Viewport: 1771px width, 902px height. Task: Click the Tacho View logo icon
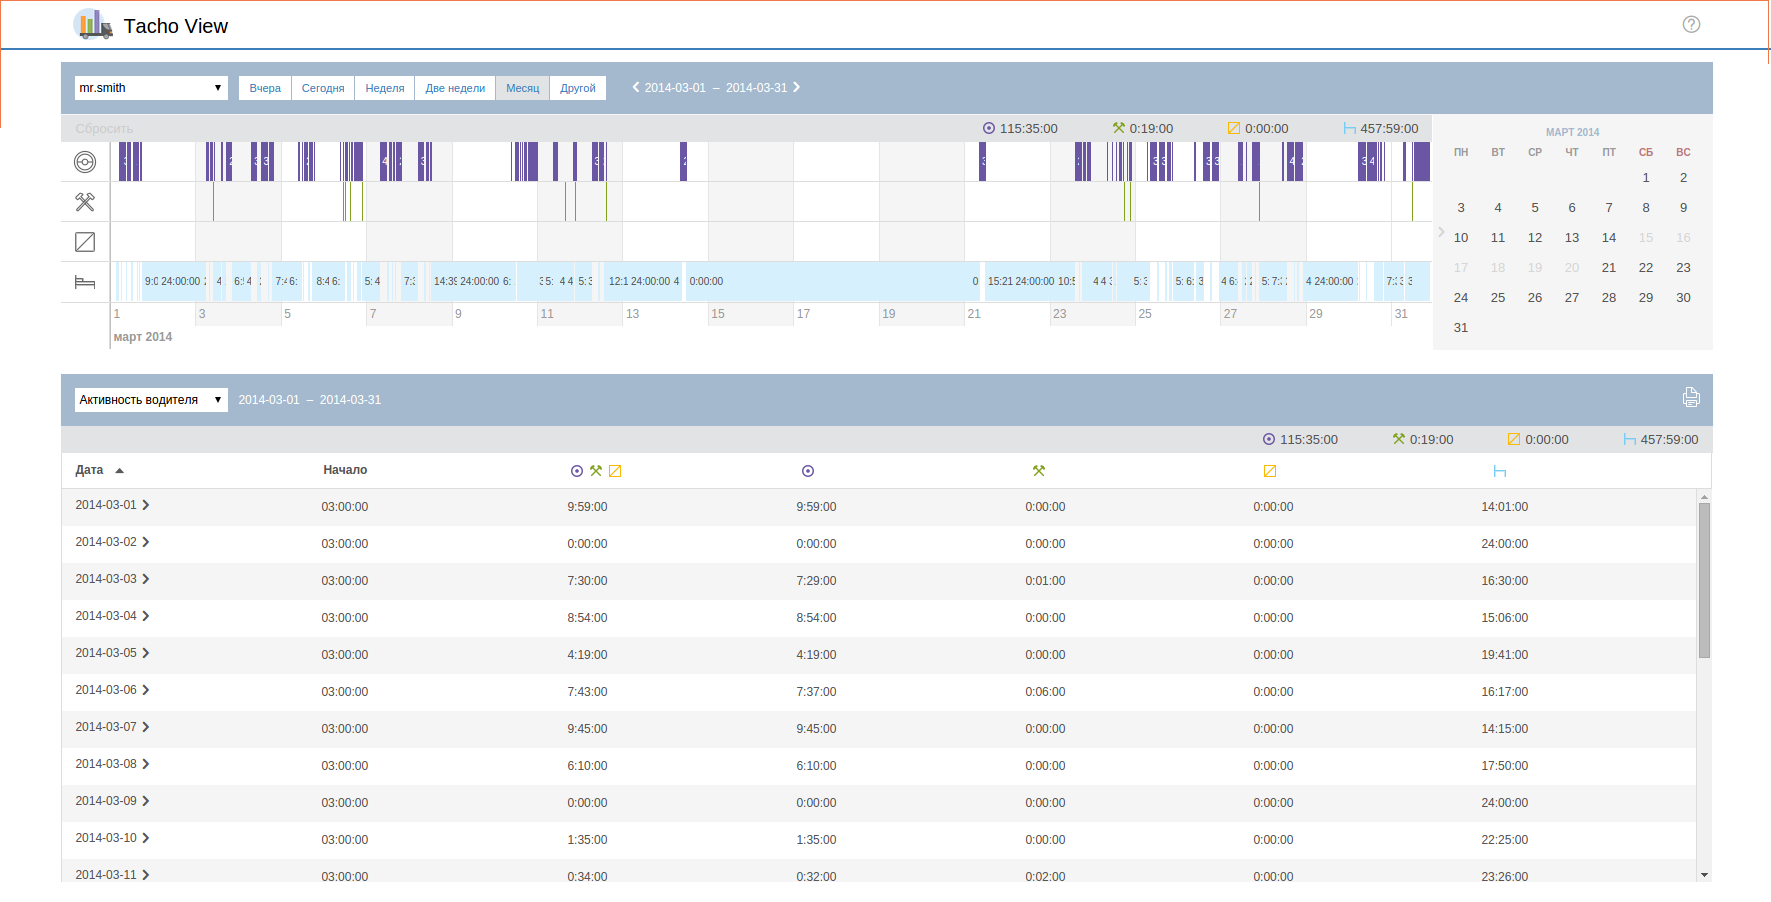[93, 25]
